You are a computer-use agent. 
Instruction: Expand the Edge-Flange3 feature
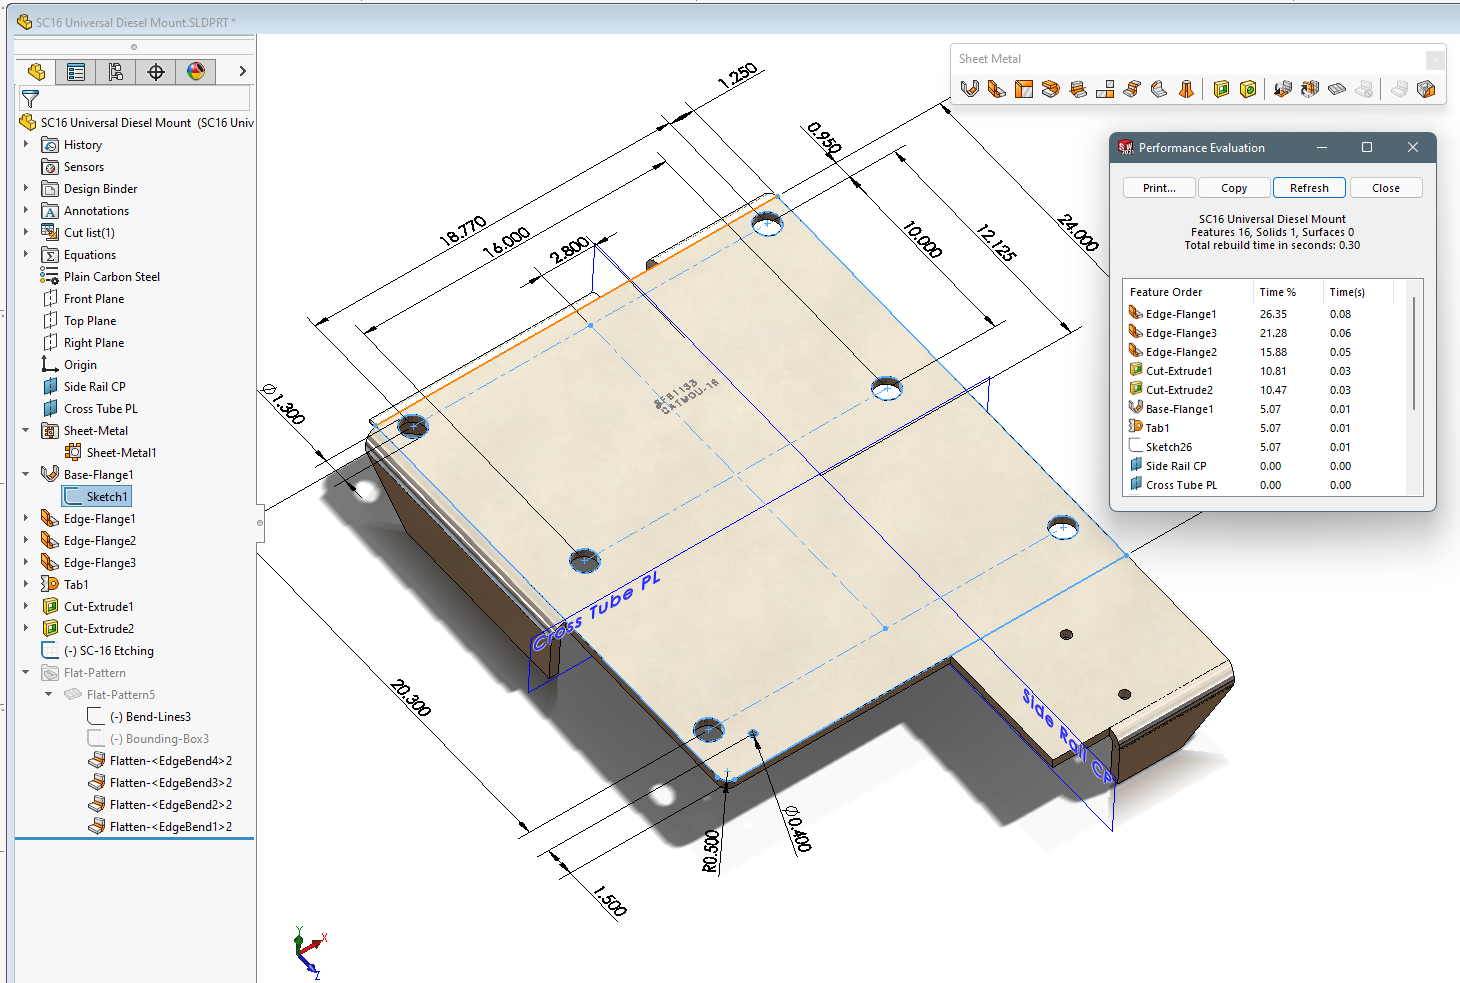(x=26, y=562)
